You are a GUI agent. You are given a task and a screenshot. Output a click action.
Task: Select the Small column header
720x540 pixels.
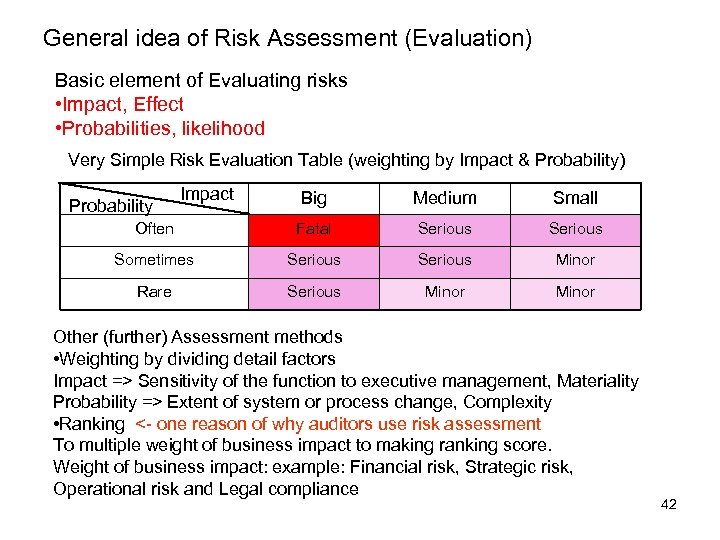pos(575,198)
